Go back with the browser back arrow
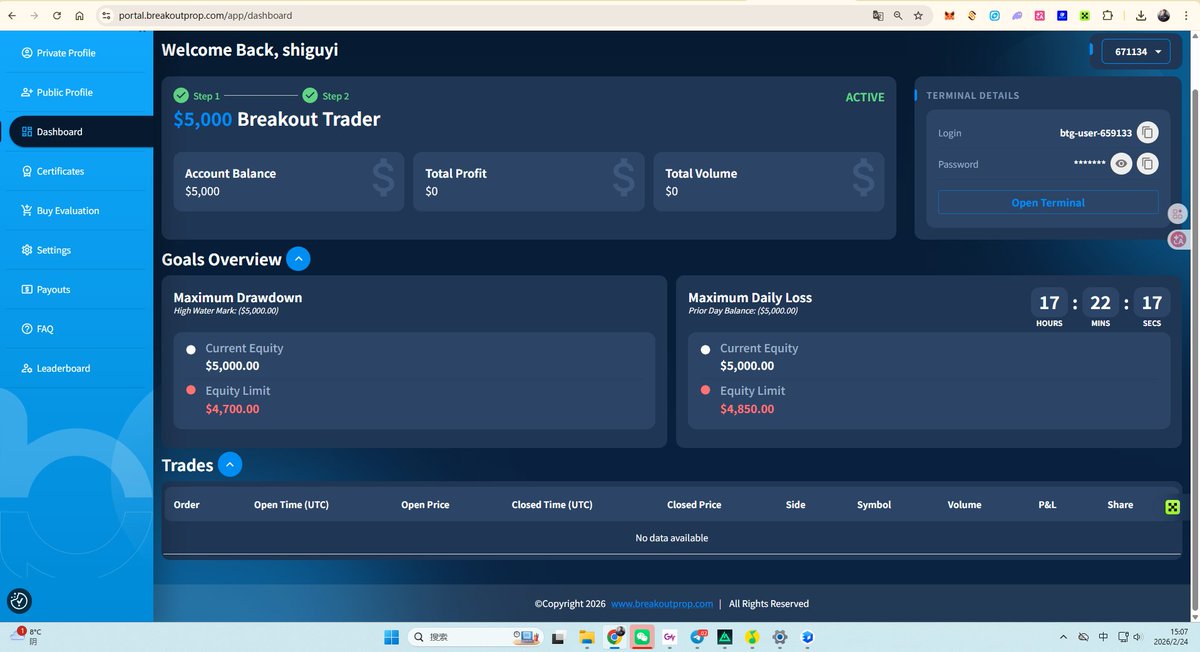This screenshot has width=1200, height=652. tap(12, 16)
